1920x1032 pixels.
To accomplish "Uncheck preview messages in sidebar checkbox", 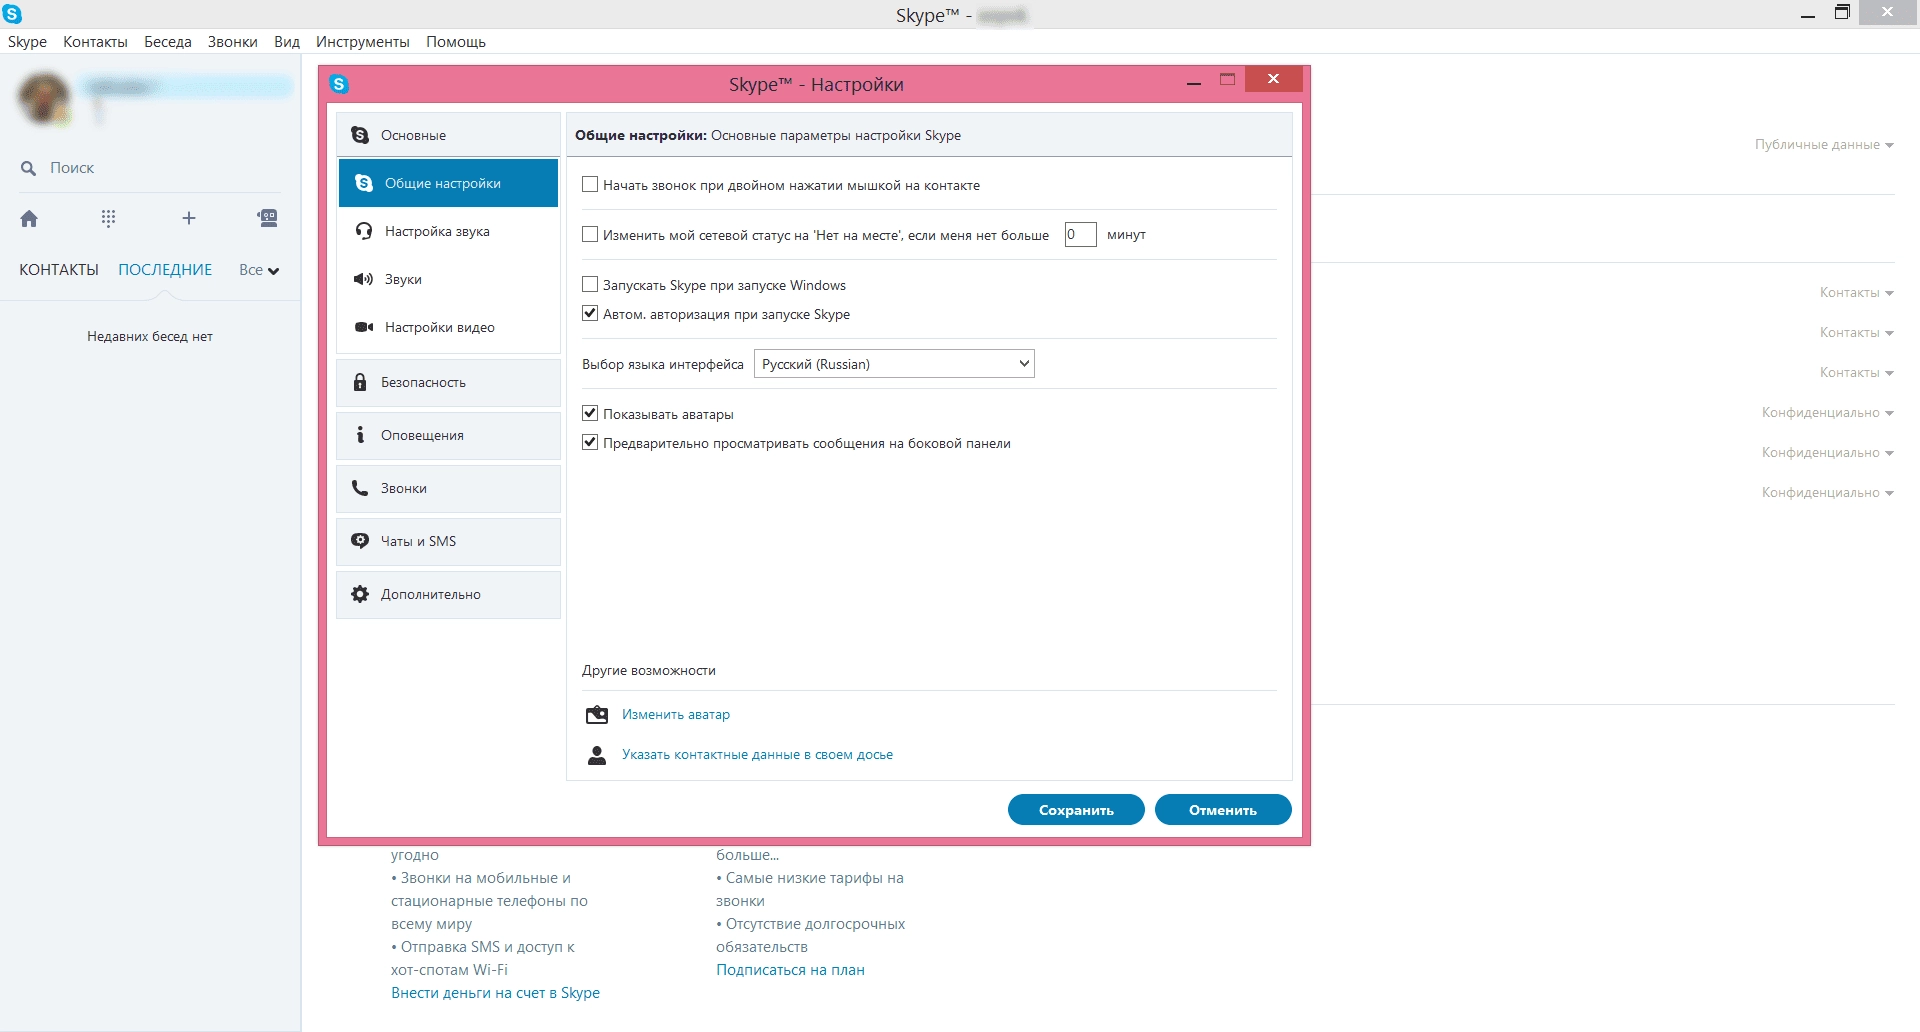I will [x=590, y=443].
